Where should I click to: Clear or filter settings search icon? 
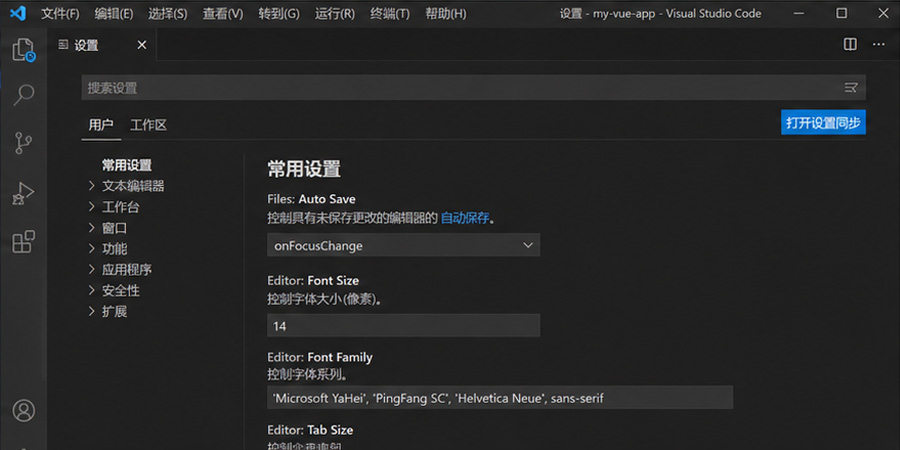[851, 88]
